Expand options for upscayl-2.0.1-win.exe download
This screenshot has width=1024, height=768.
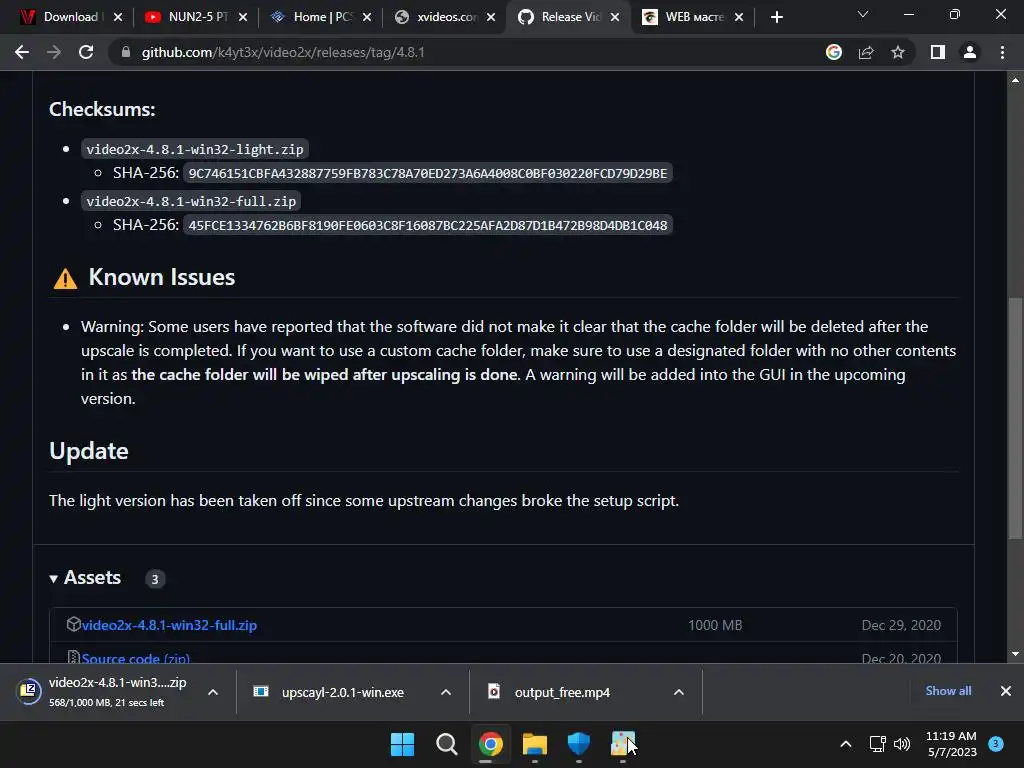click(446, 692)
